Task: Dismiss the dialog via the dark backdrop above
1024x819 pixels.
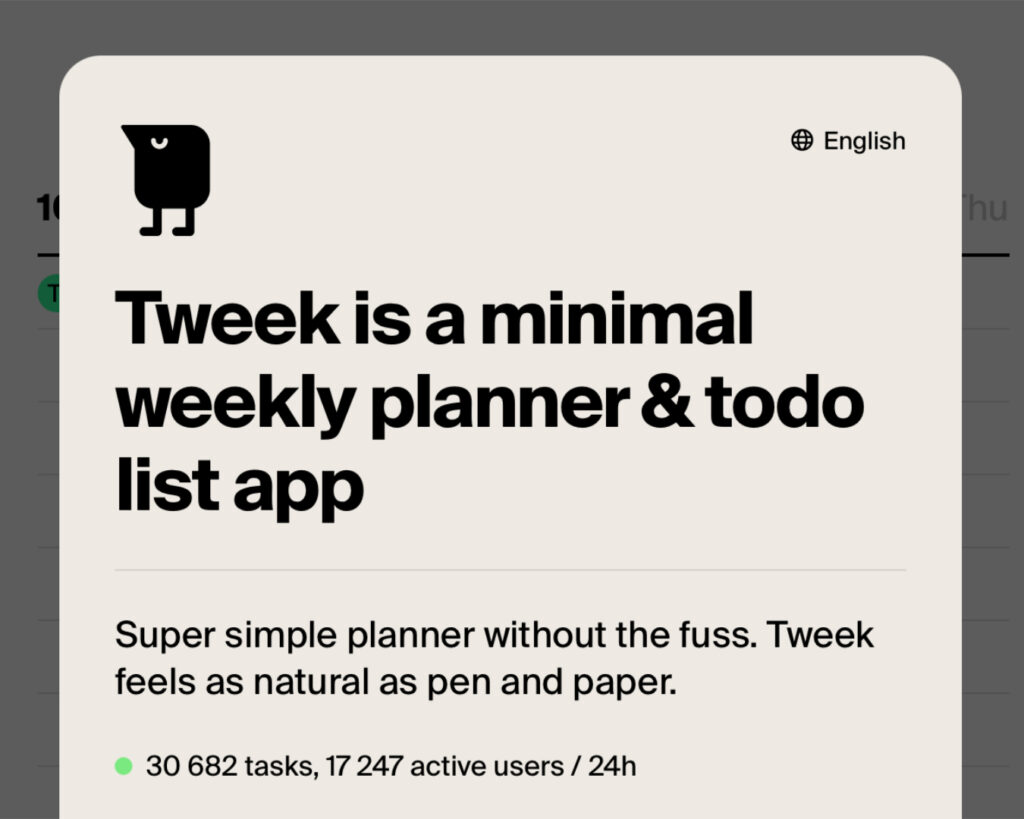Action: pos(510,26)
